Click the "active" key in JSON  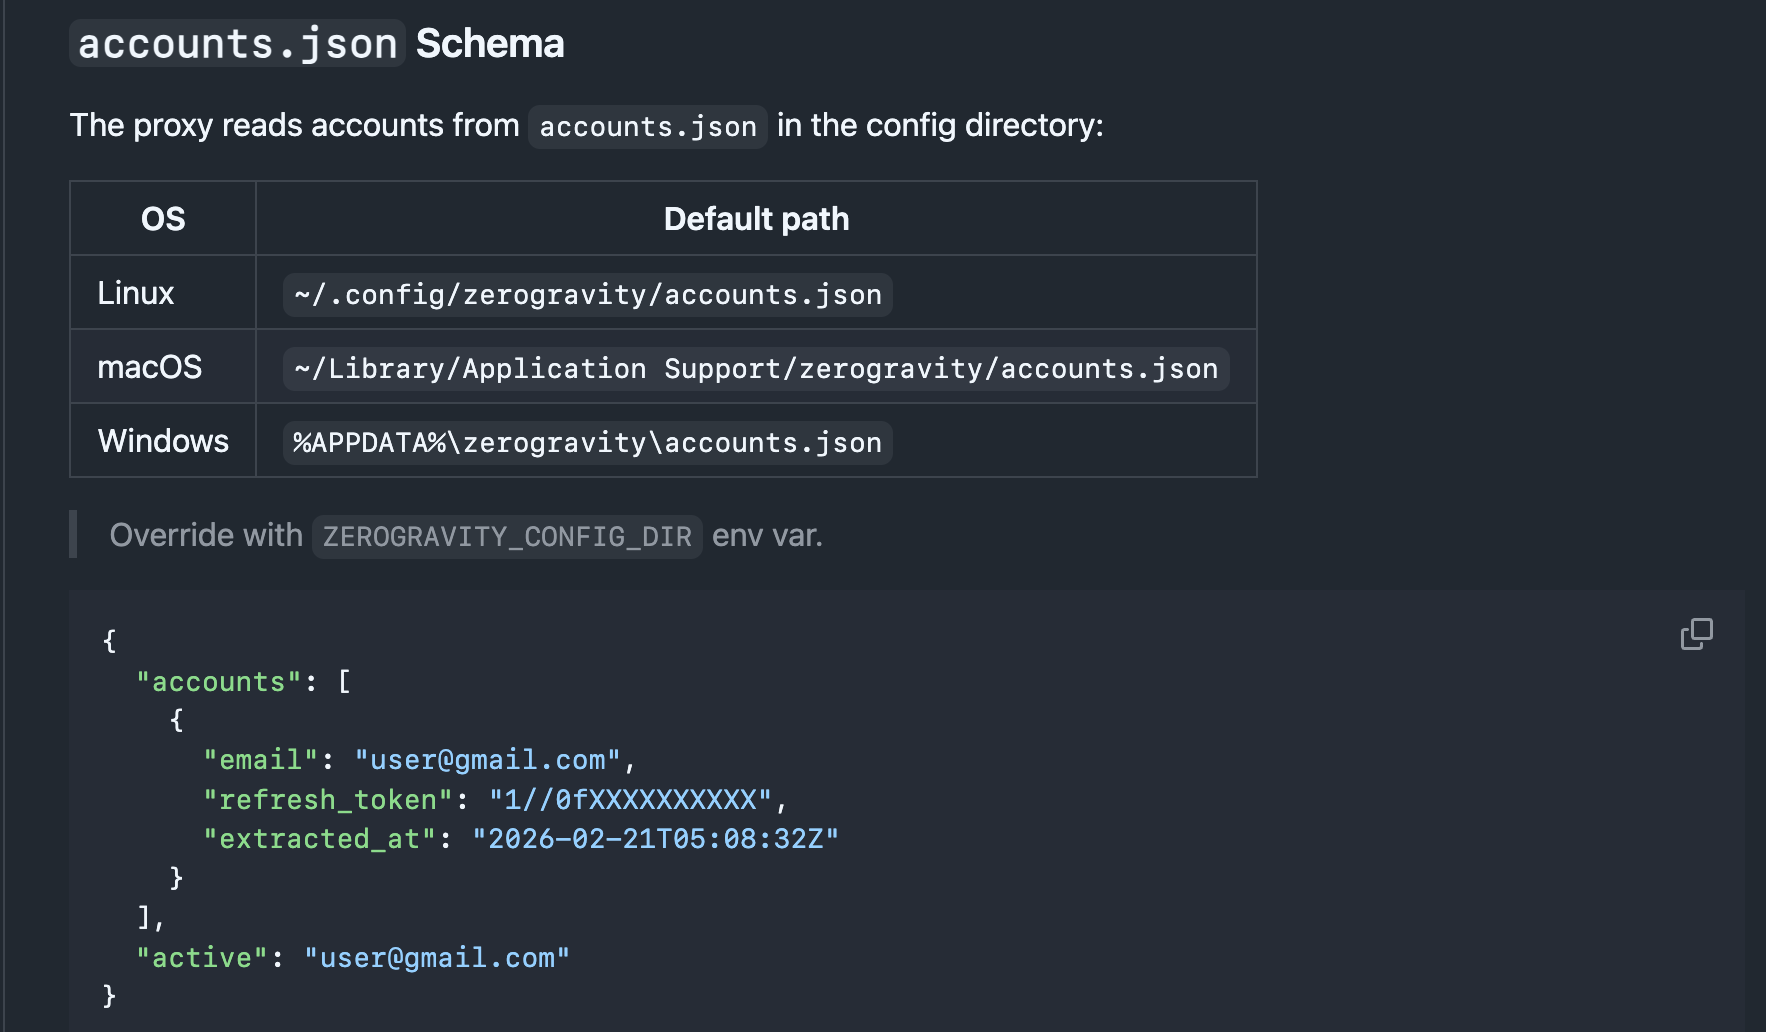[x=202, y=958]
